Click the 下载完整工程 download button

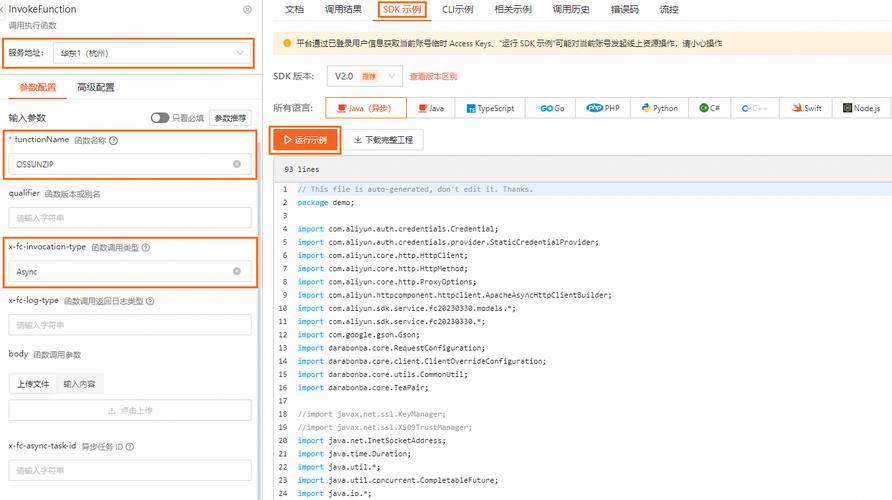click(x=383, y=140)
